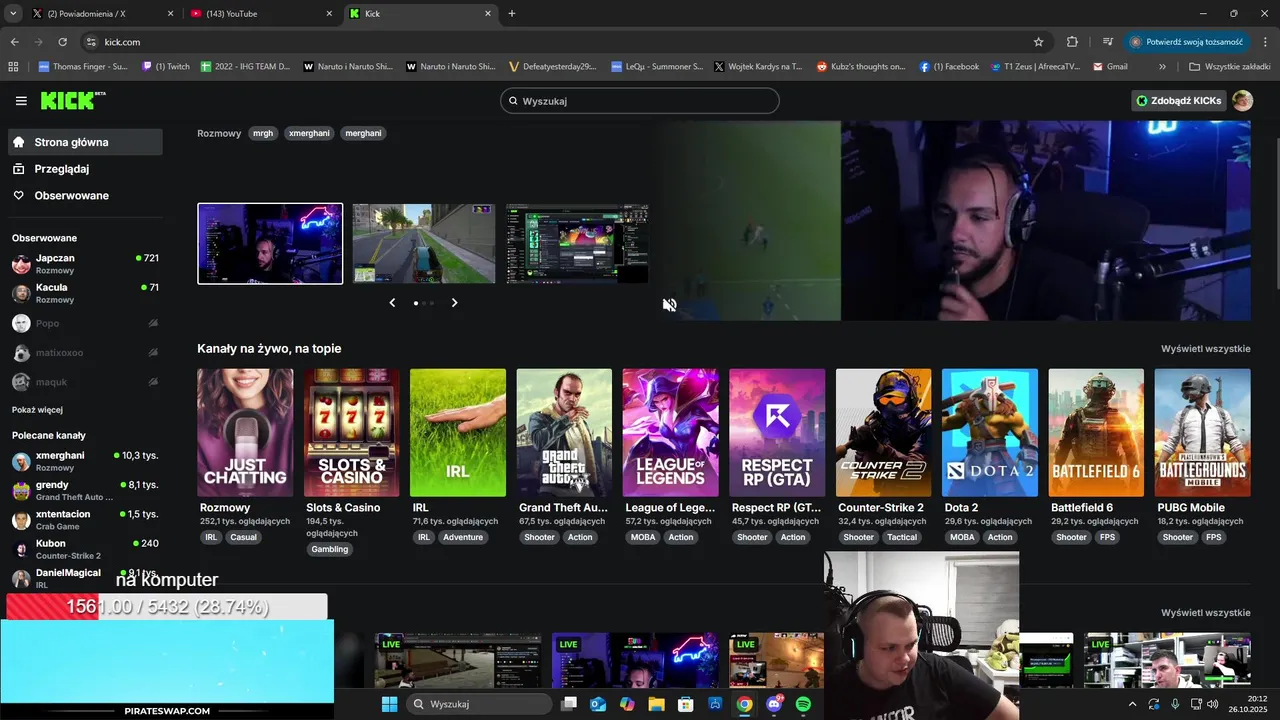Unmute the featured stream player
Image resolution: width=1280 pixels, height=720 pixels.
(670, 305)
